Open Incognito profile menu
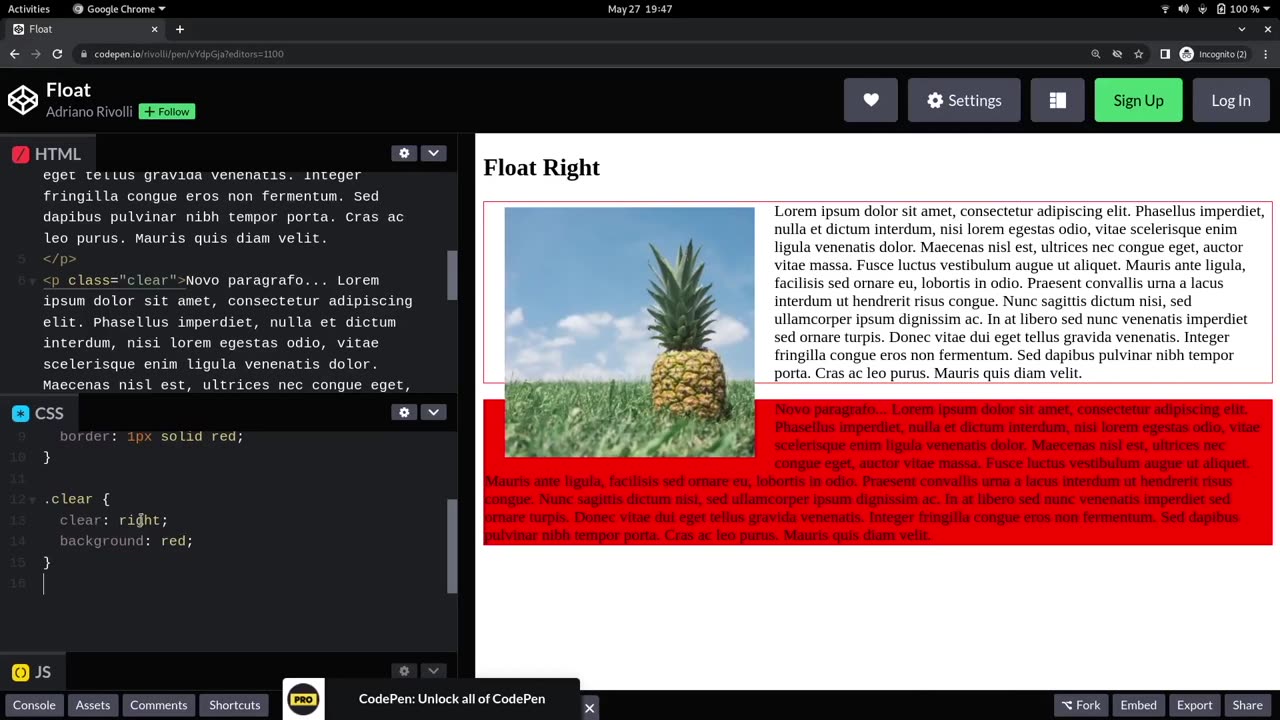1280x720 pixels. (1214, 54)
